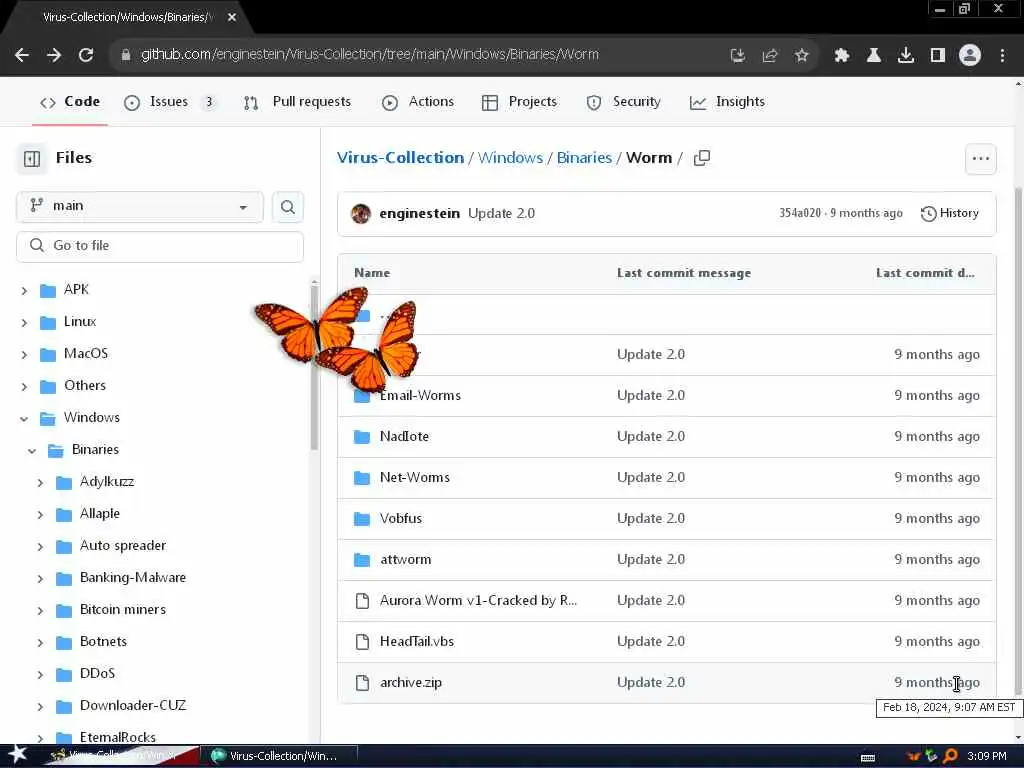Reload the page with the refresh icon
The image size is (1024, 768).
pos(86,55)
